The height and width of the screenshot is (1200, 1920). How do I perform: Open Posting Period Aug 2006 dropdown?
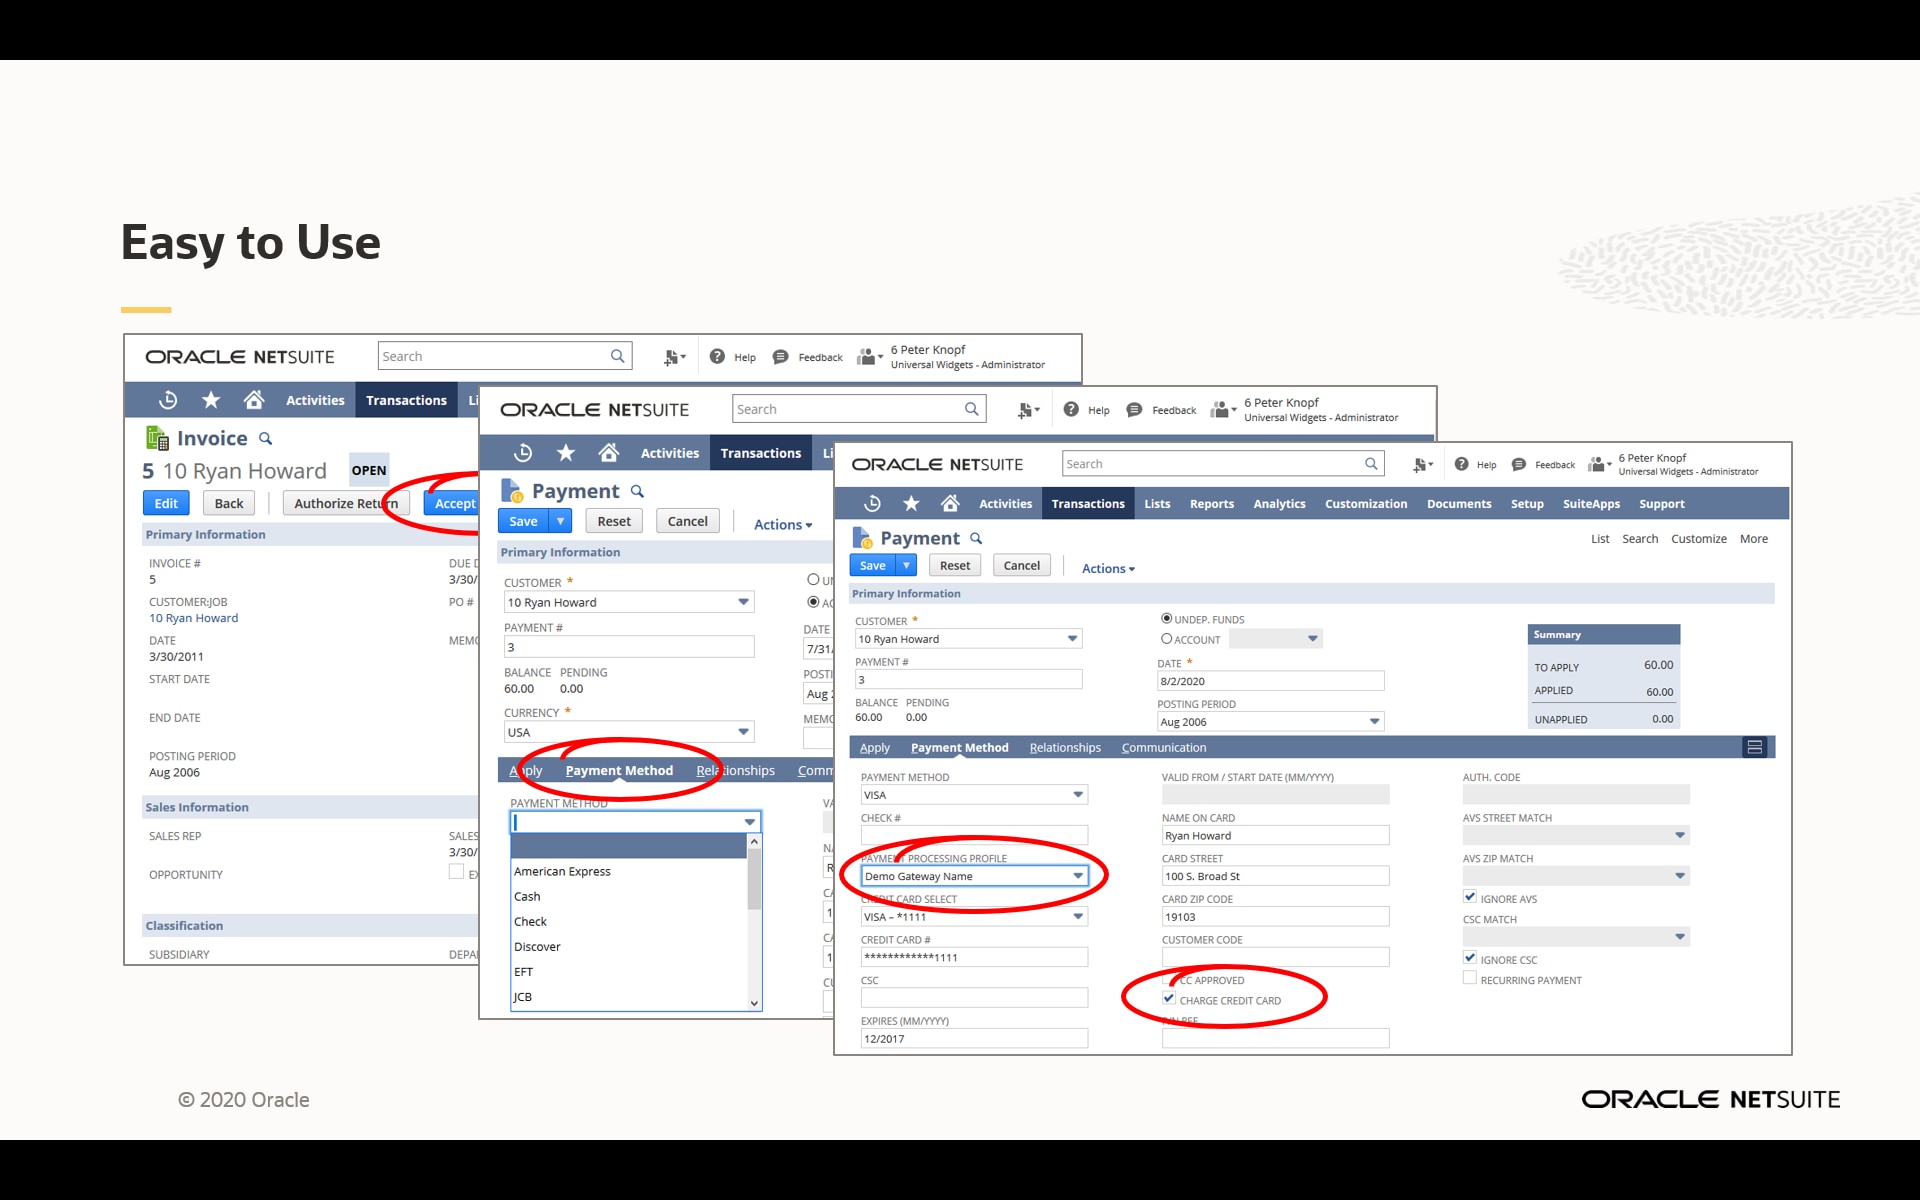[1374, 721]
